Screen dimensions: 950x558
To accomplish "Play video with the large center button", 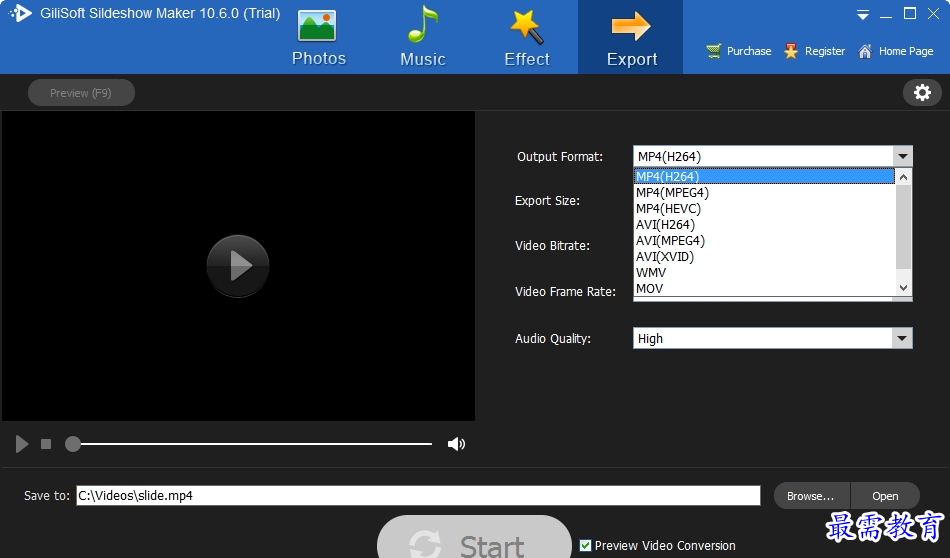I will 238,265.
